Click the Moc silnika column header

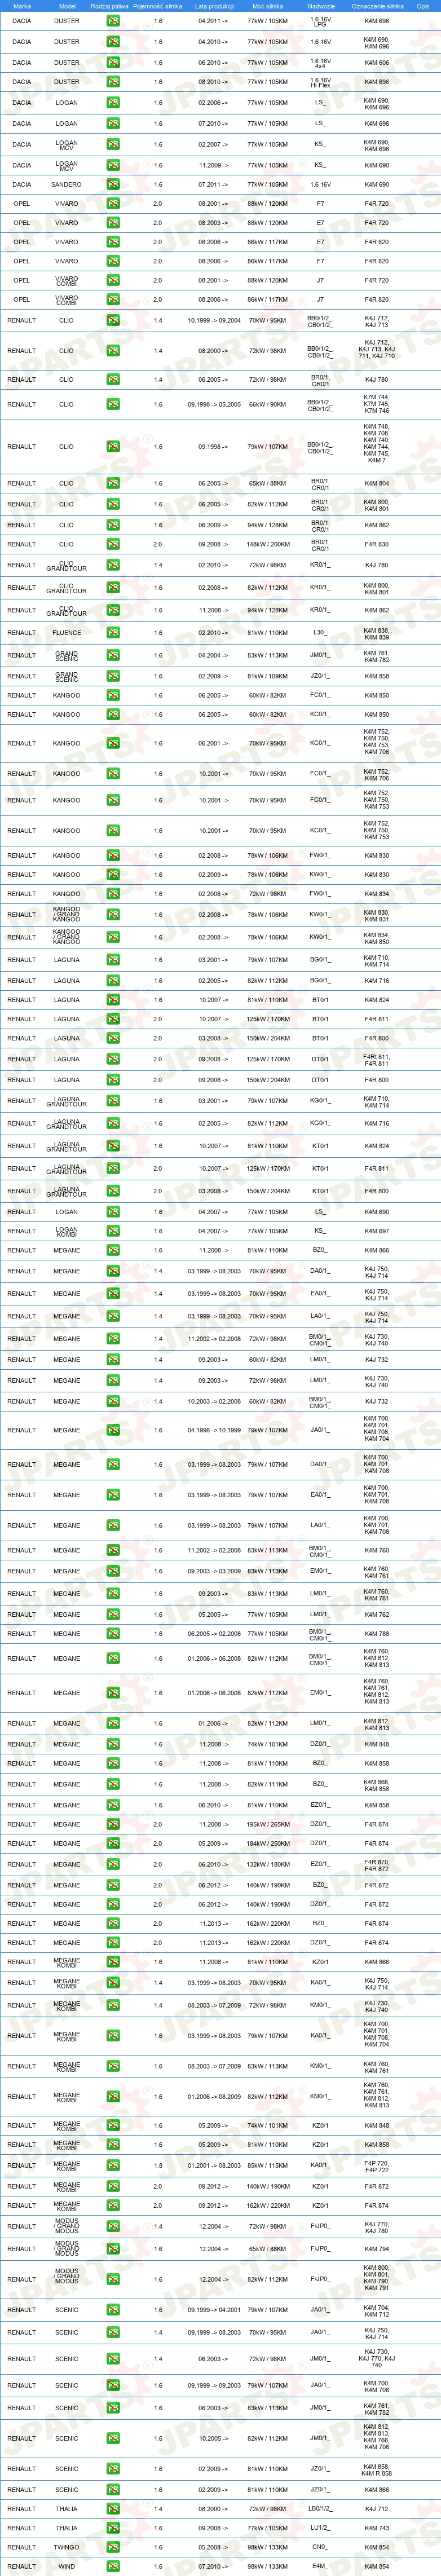(x=267, y=6)
